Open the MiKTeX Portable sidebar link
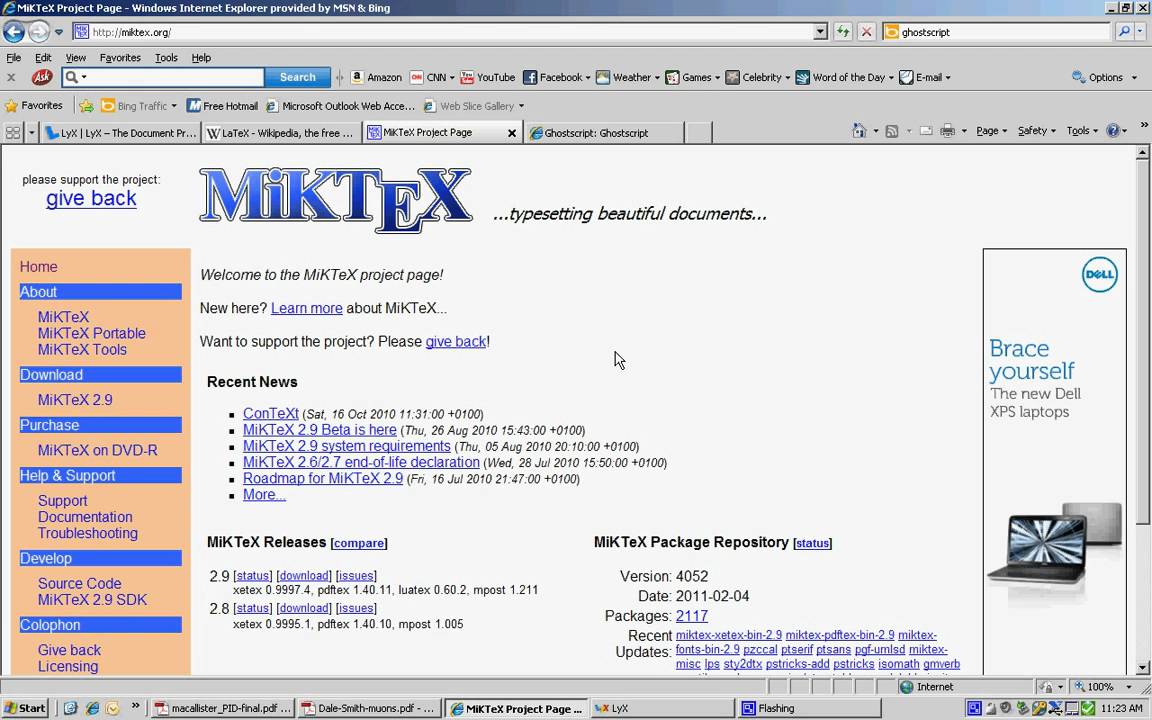Image resolution: width=1152 pixels, height=720 pixels. pyautogui.click(x=92, y=333)
